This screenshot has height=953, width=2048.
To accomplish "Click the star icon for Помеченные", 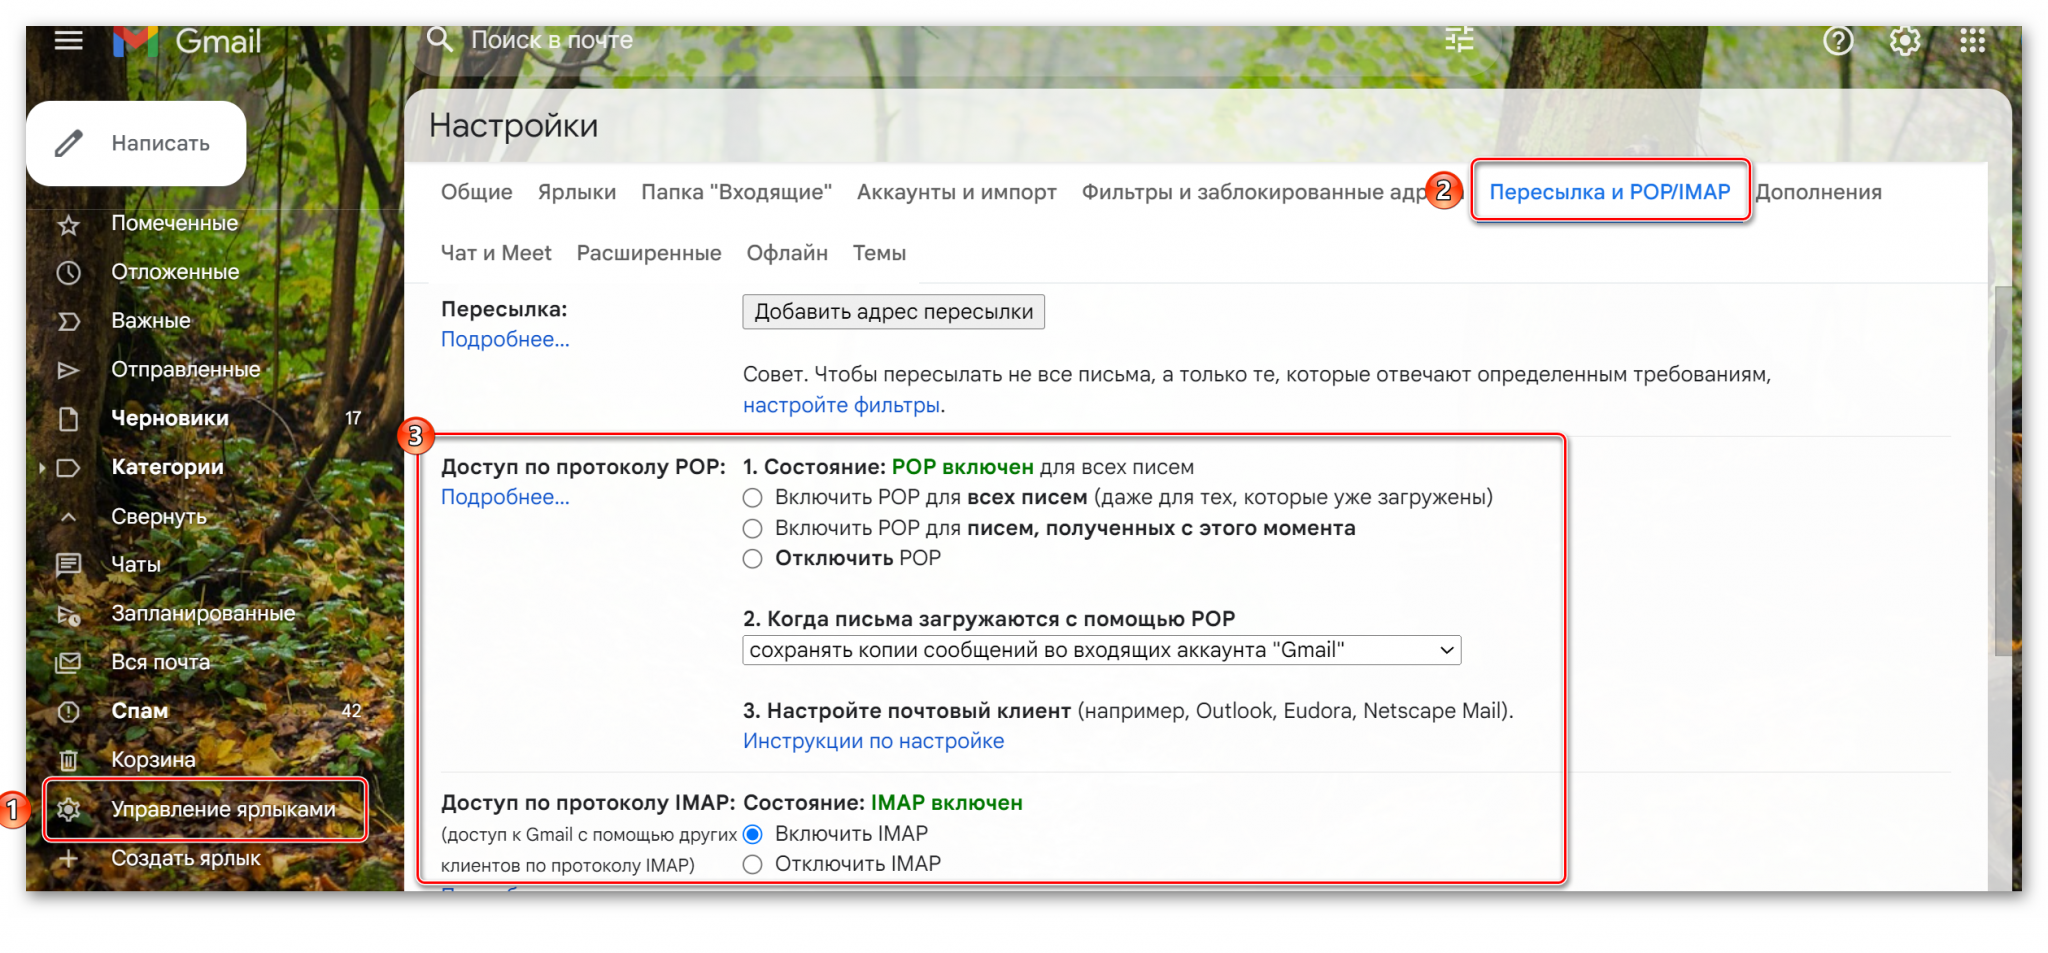I will pos(68,224).
